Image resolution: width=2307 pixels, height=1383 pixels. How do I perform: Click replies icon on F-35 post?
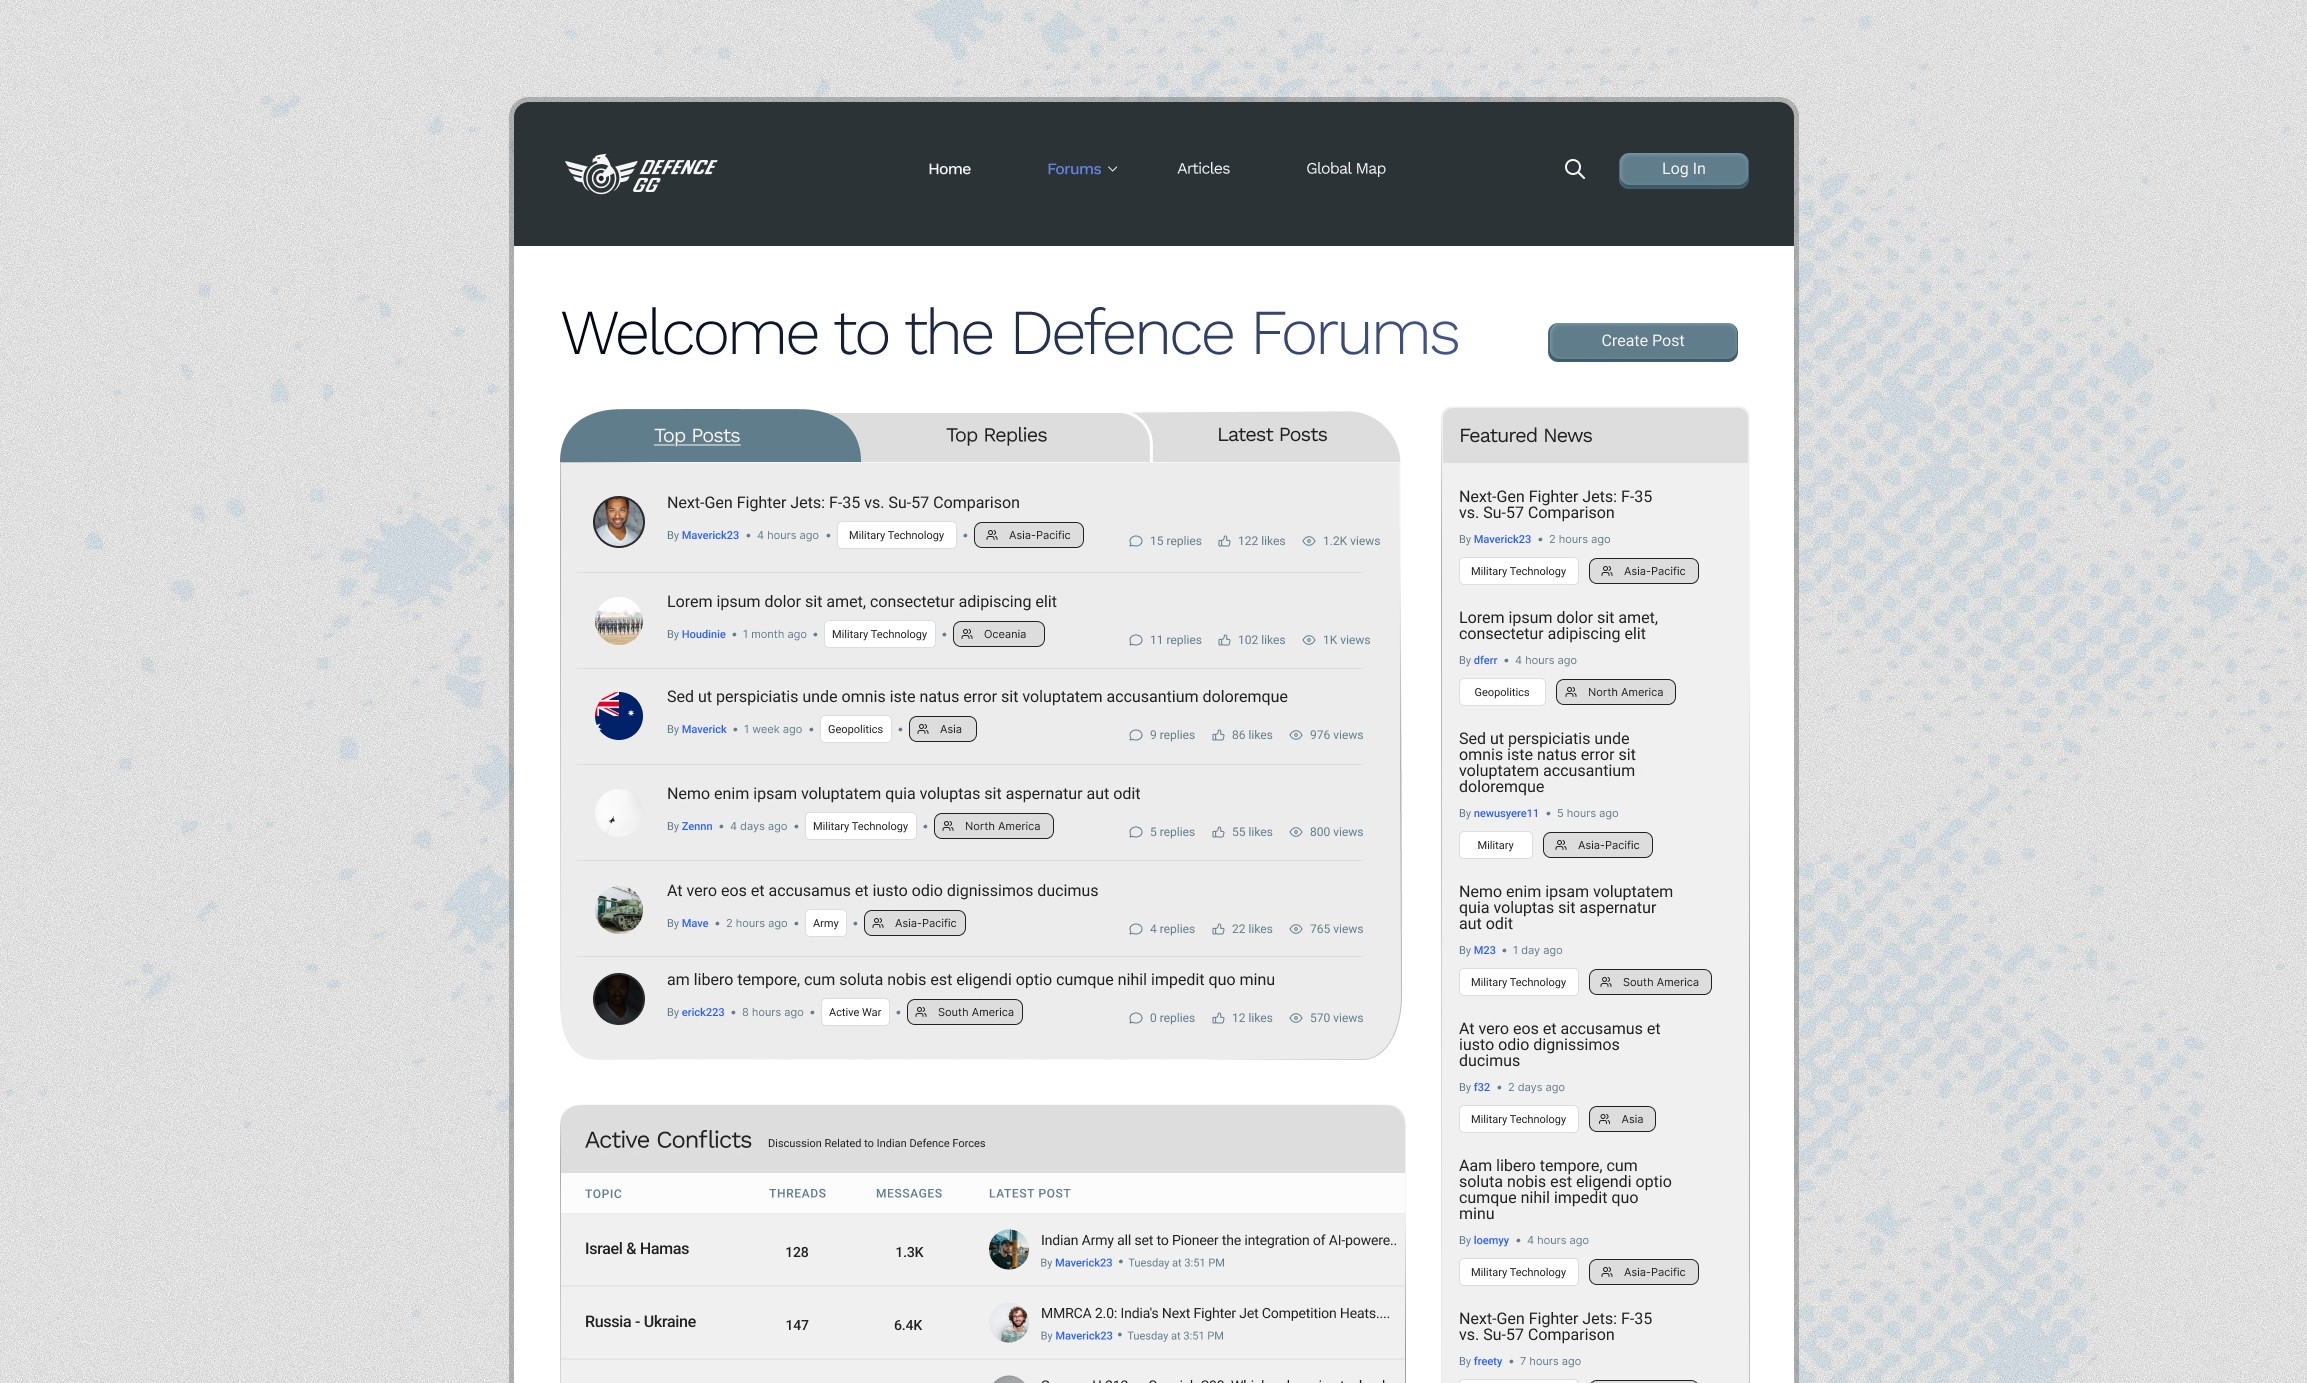(x=1135, y=541)
